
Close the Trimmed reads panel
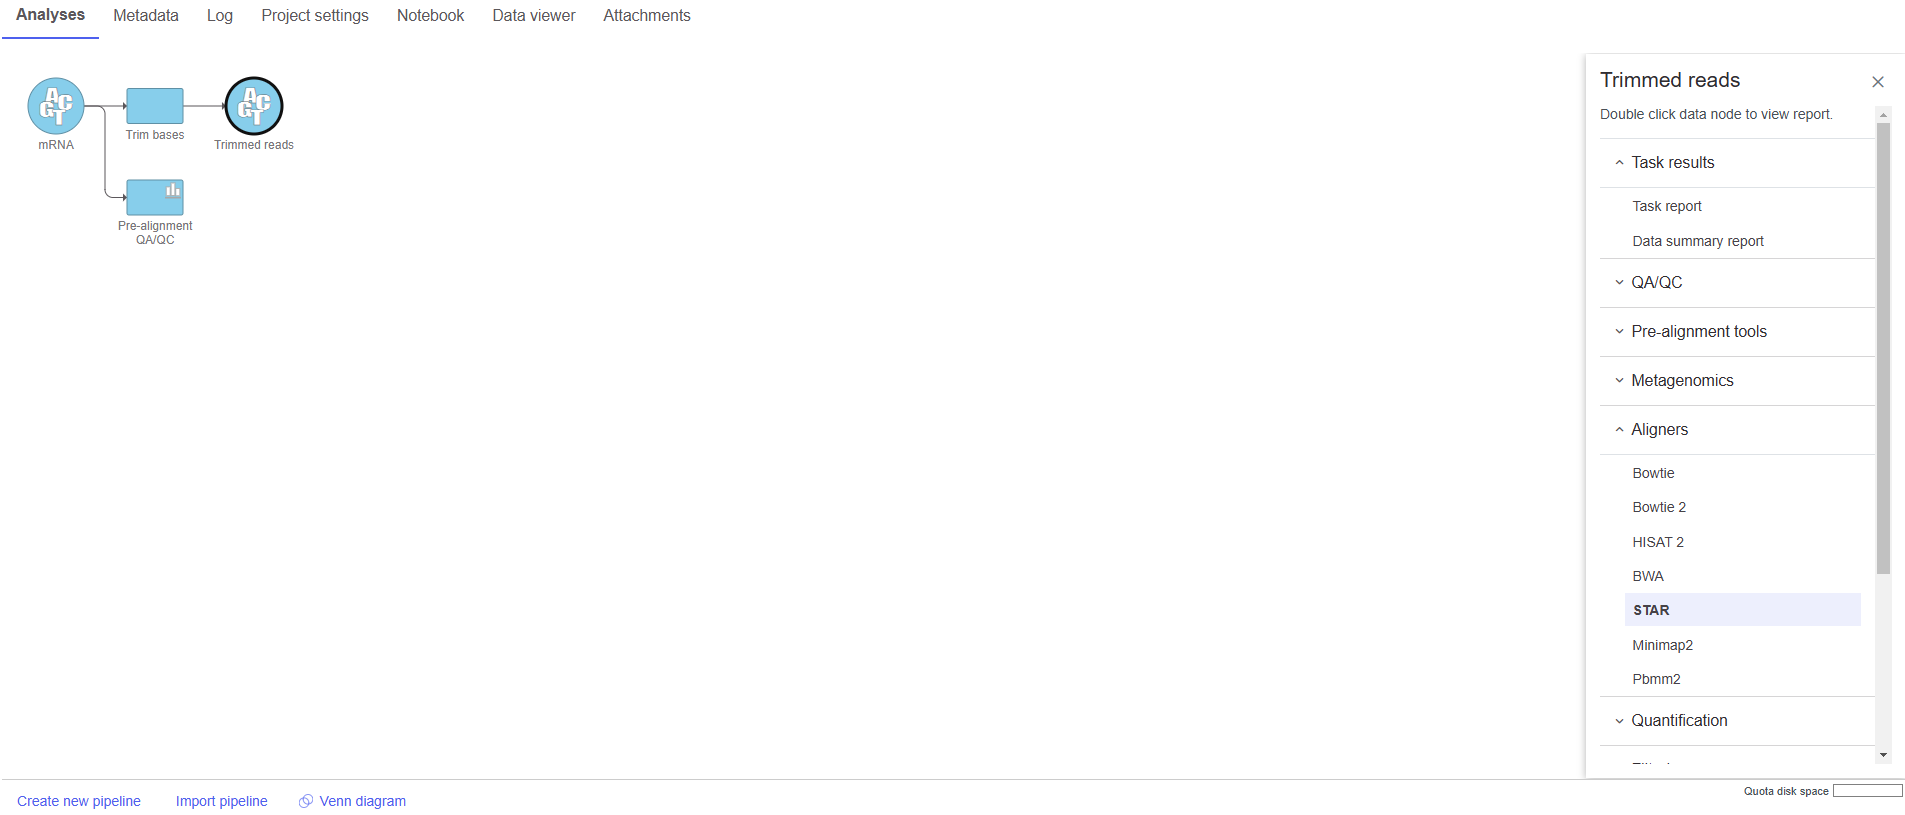tap(1877, 82)
